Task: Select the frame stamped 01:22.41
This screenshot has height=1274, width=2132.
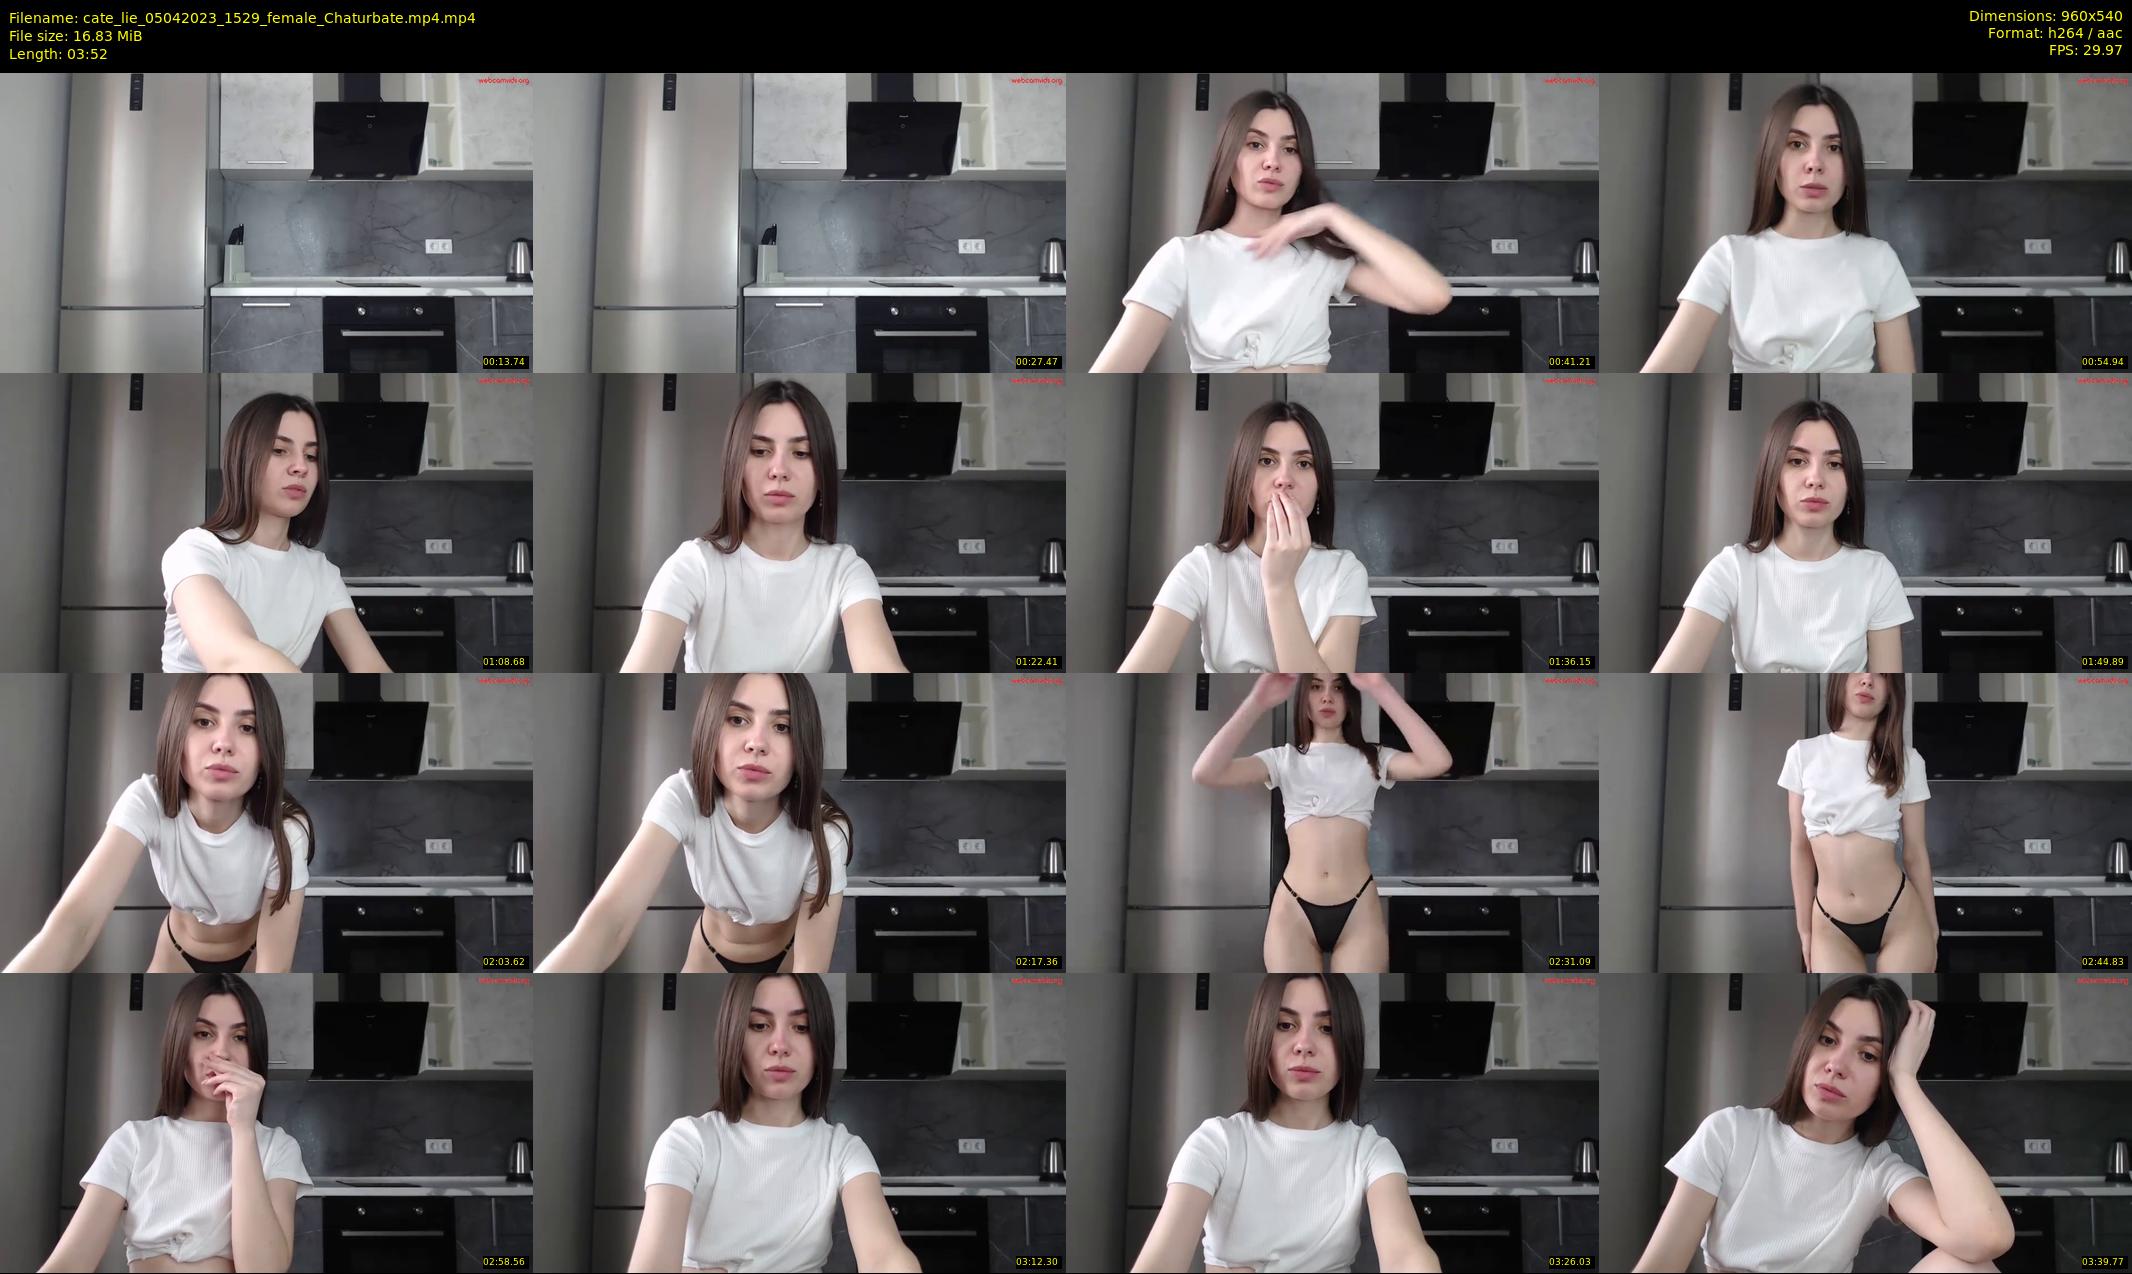Action: coord(799,522)
